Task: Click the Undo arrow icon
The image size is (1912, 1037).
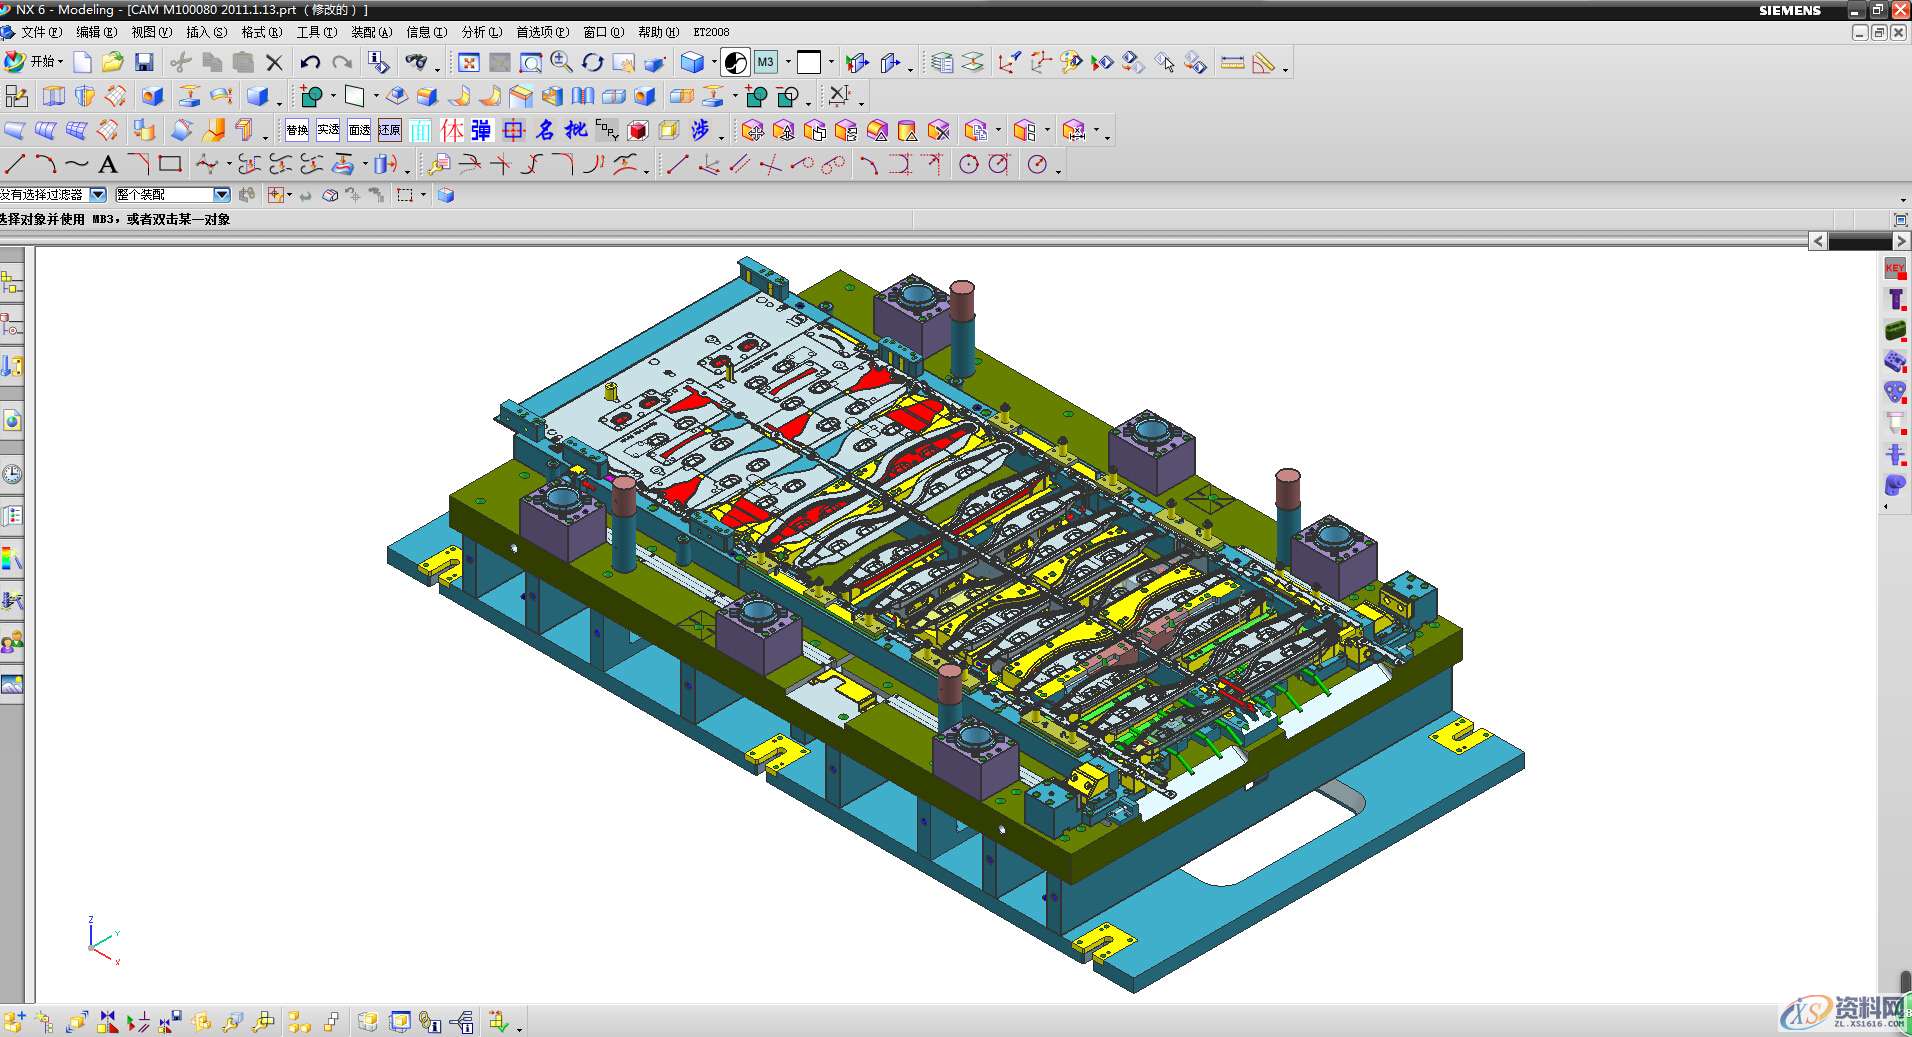Action: 310,63
